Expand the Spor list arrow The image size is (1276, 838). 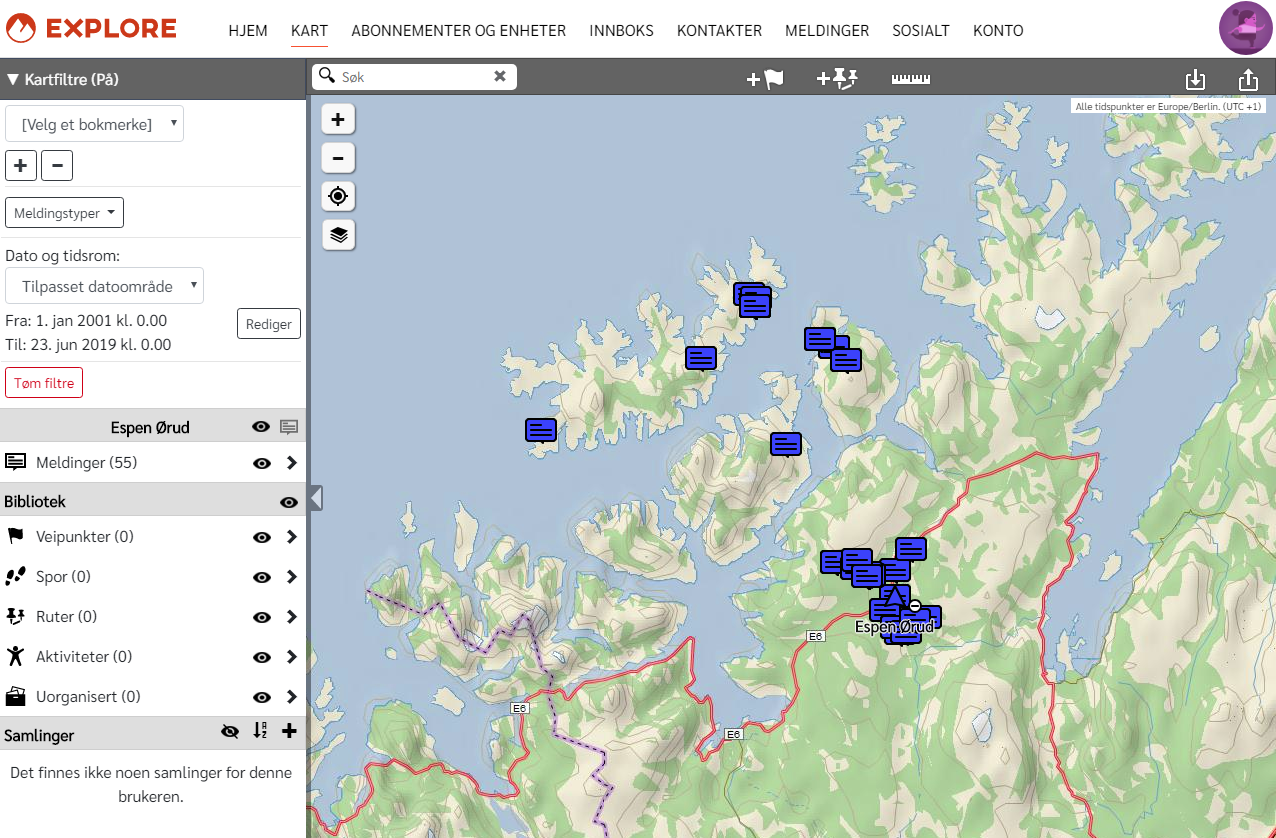click(x=291, y=577)
